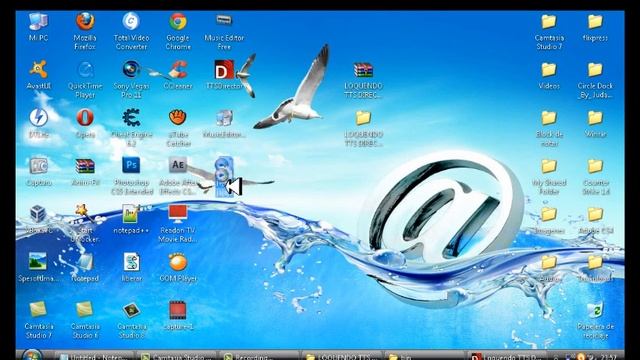Select the DTLite lightning bolt icon
The height and width of the screenshot is (360, 640).
pos(38,118)
